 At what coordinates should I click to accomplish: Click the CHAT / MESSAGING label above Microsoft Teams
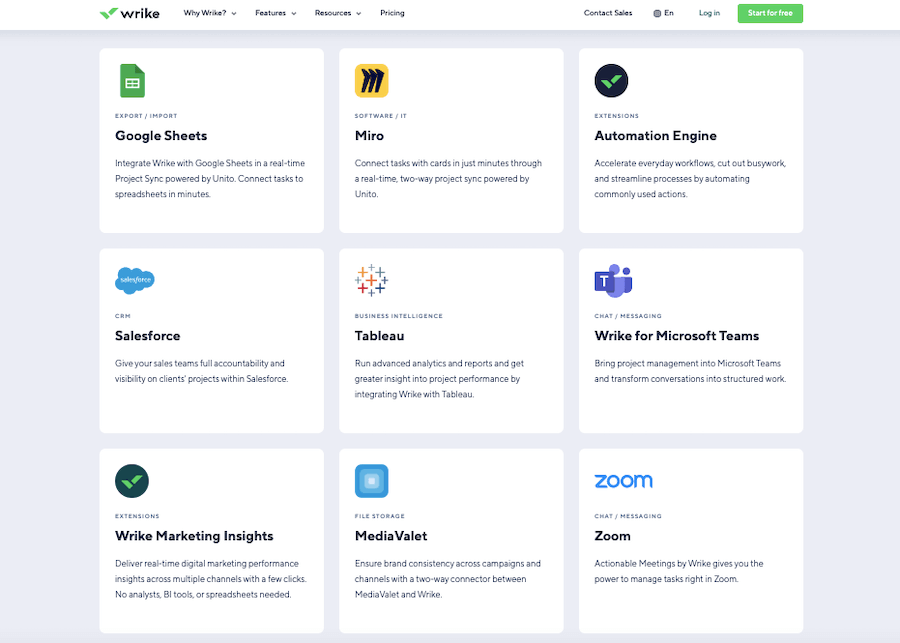pos(628,316)
